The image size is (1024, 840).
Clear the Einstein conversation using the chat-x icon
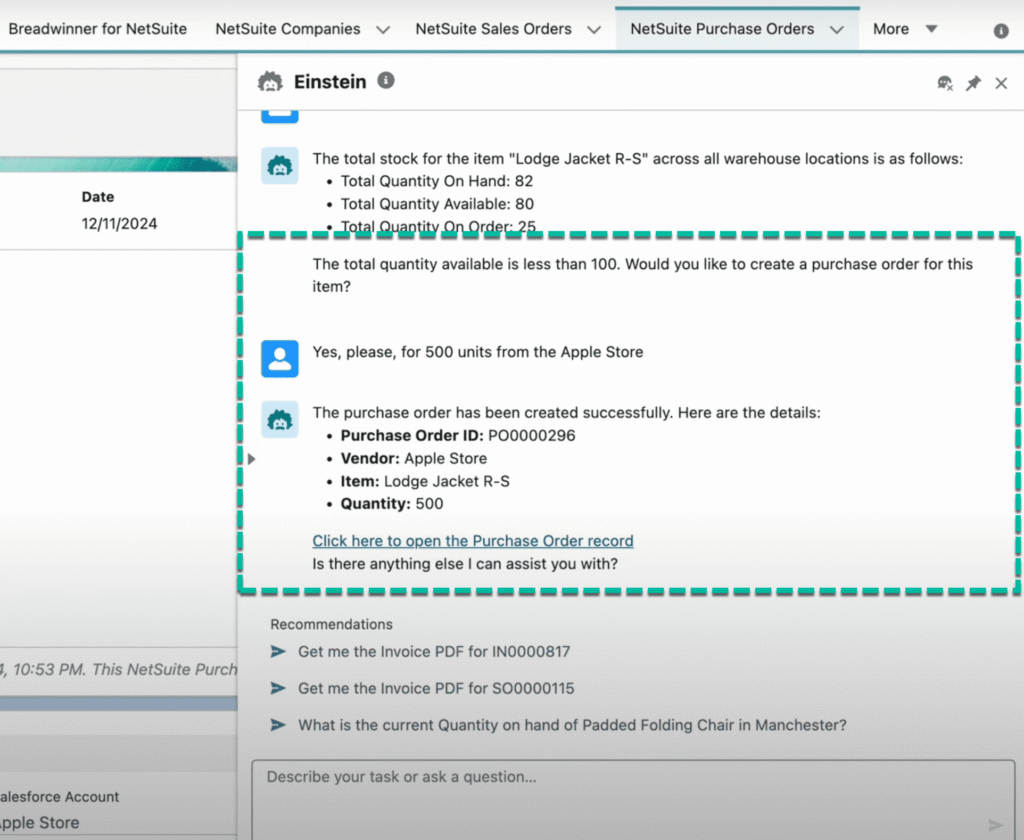[944, 83]
